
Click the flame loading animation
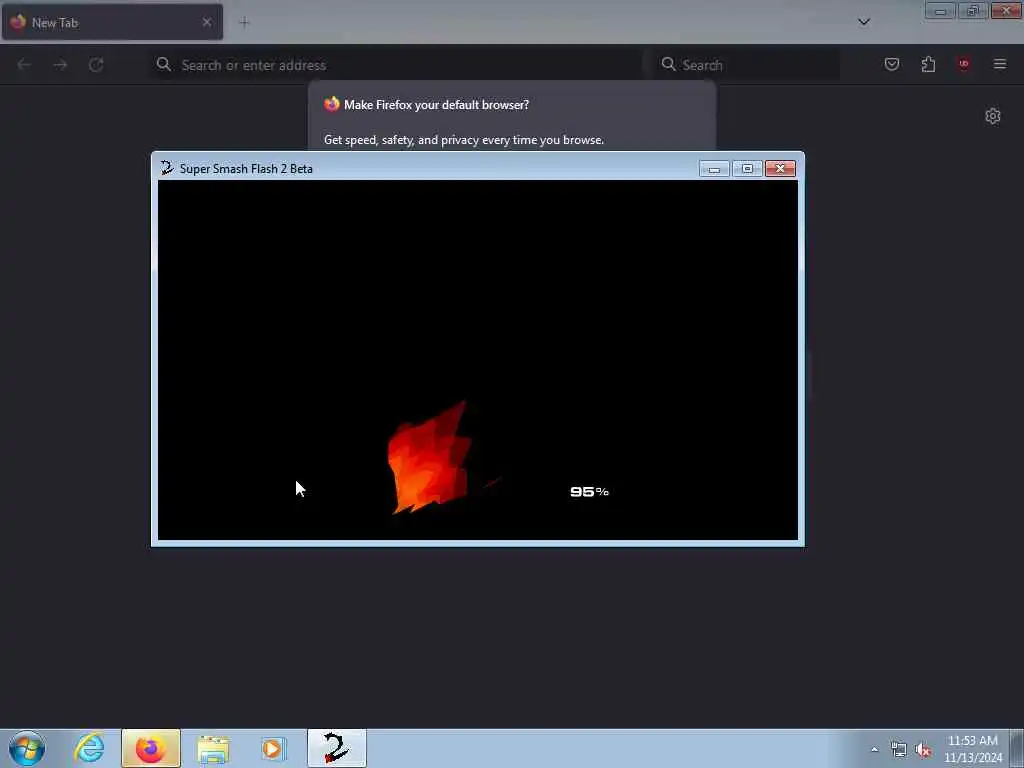tap(429, 458)
